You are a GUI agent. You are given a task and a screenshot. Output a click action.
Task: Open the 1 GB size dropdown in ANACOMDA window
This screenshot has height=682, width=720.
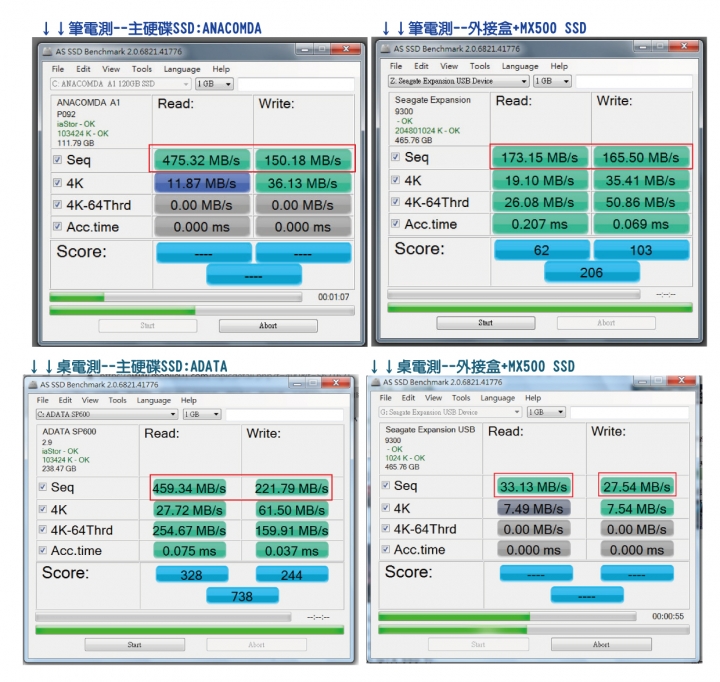coord(214,84)
